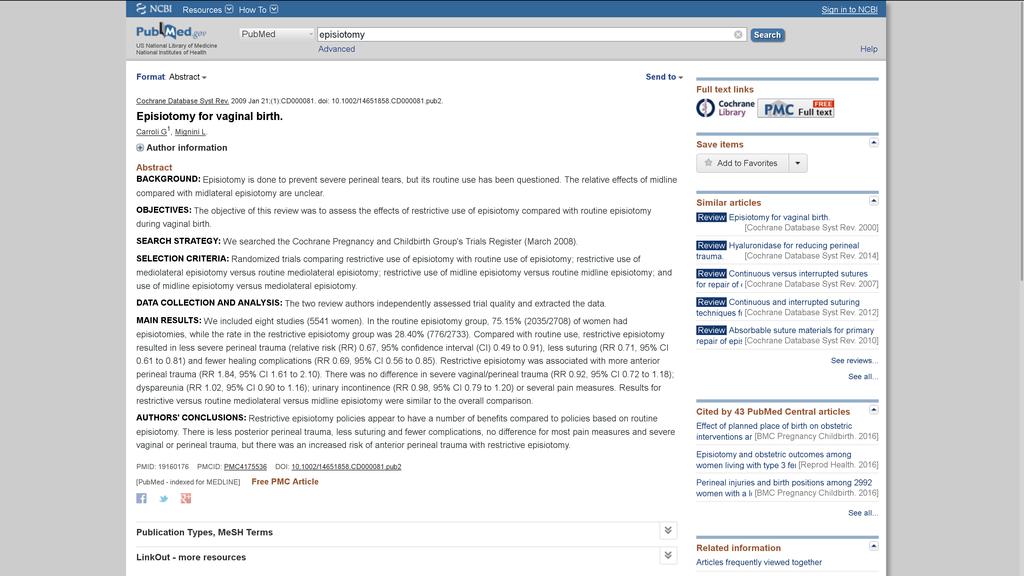Click the article title Episiotomy for vaginal birth
Viewport: 1024px width, 576px height.
(209, 116)
